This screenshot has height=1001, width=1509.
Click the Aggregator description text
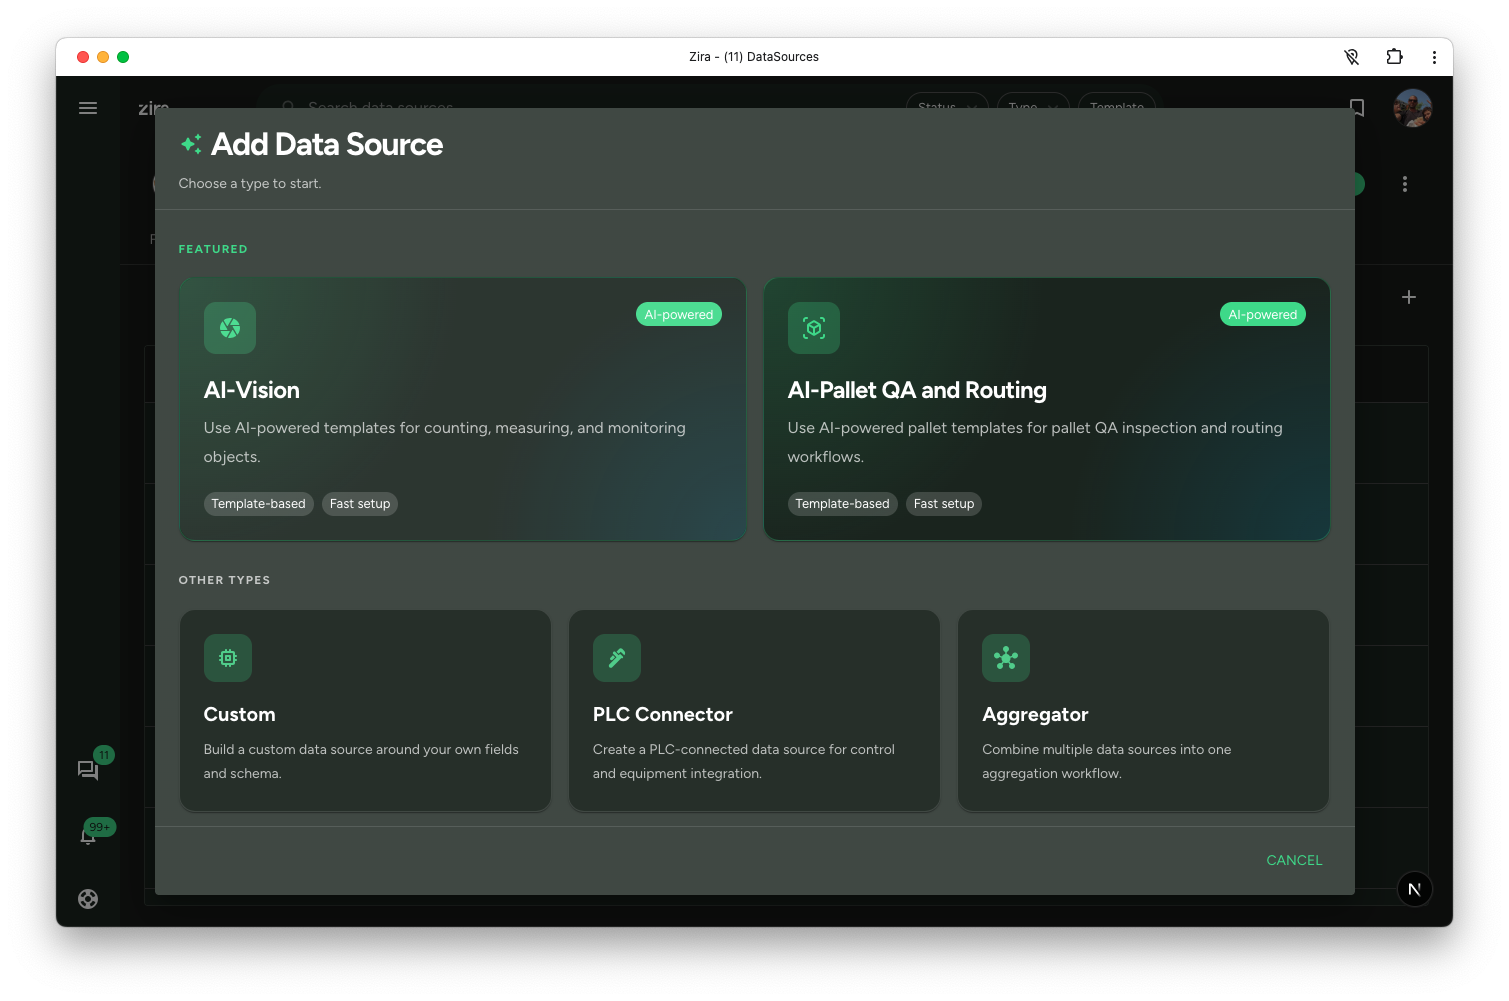click(x=1107, y=761)
